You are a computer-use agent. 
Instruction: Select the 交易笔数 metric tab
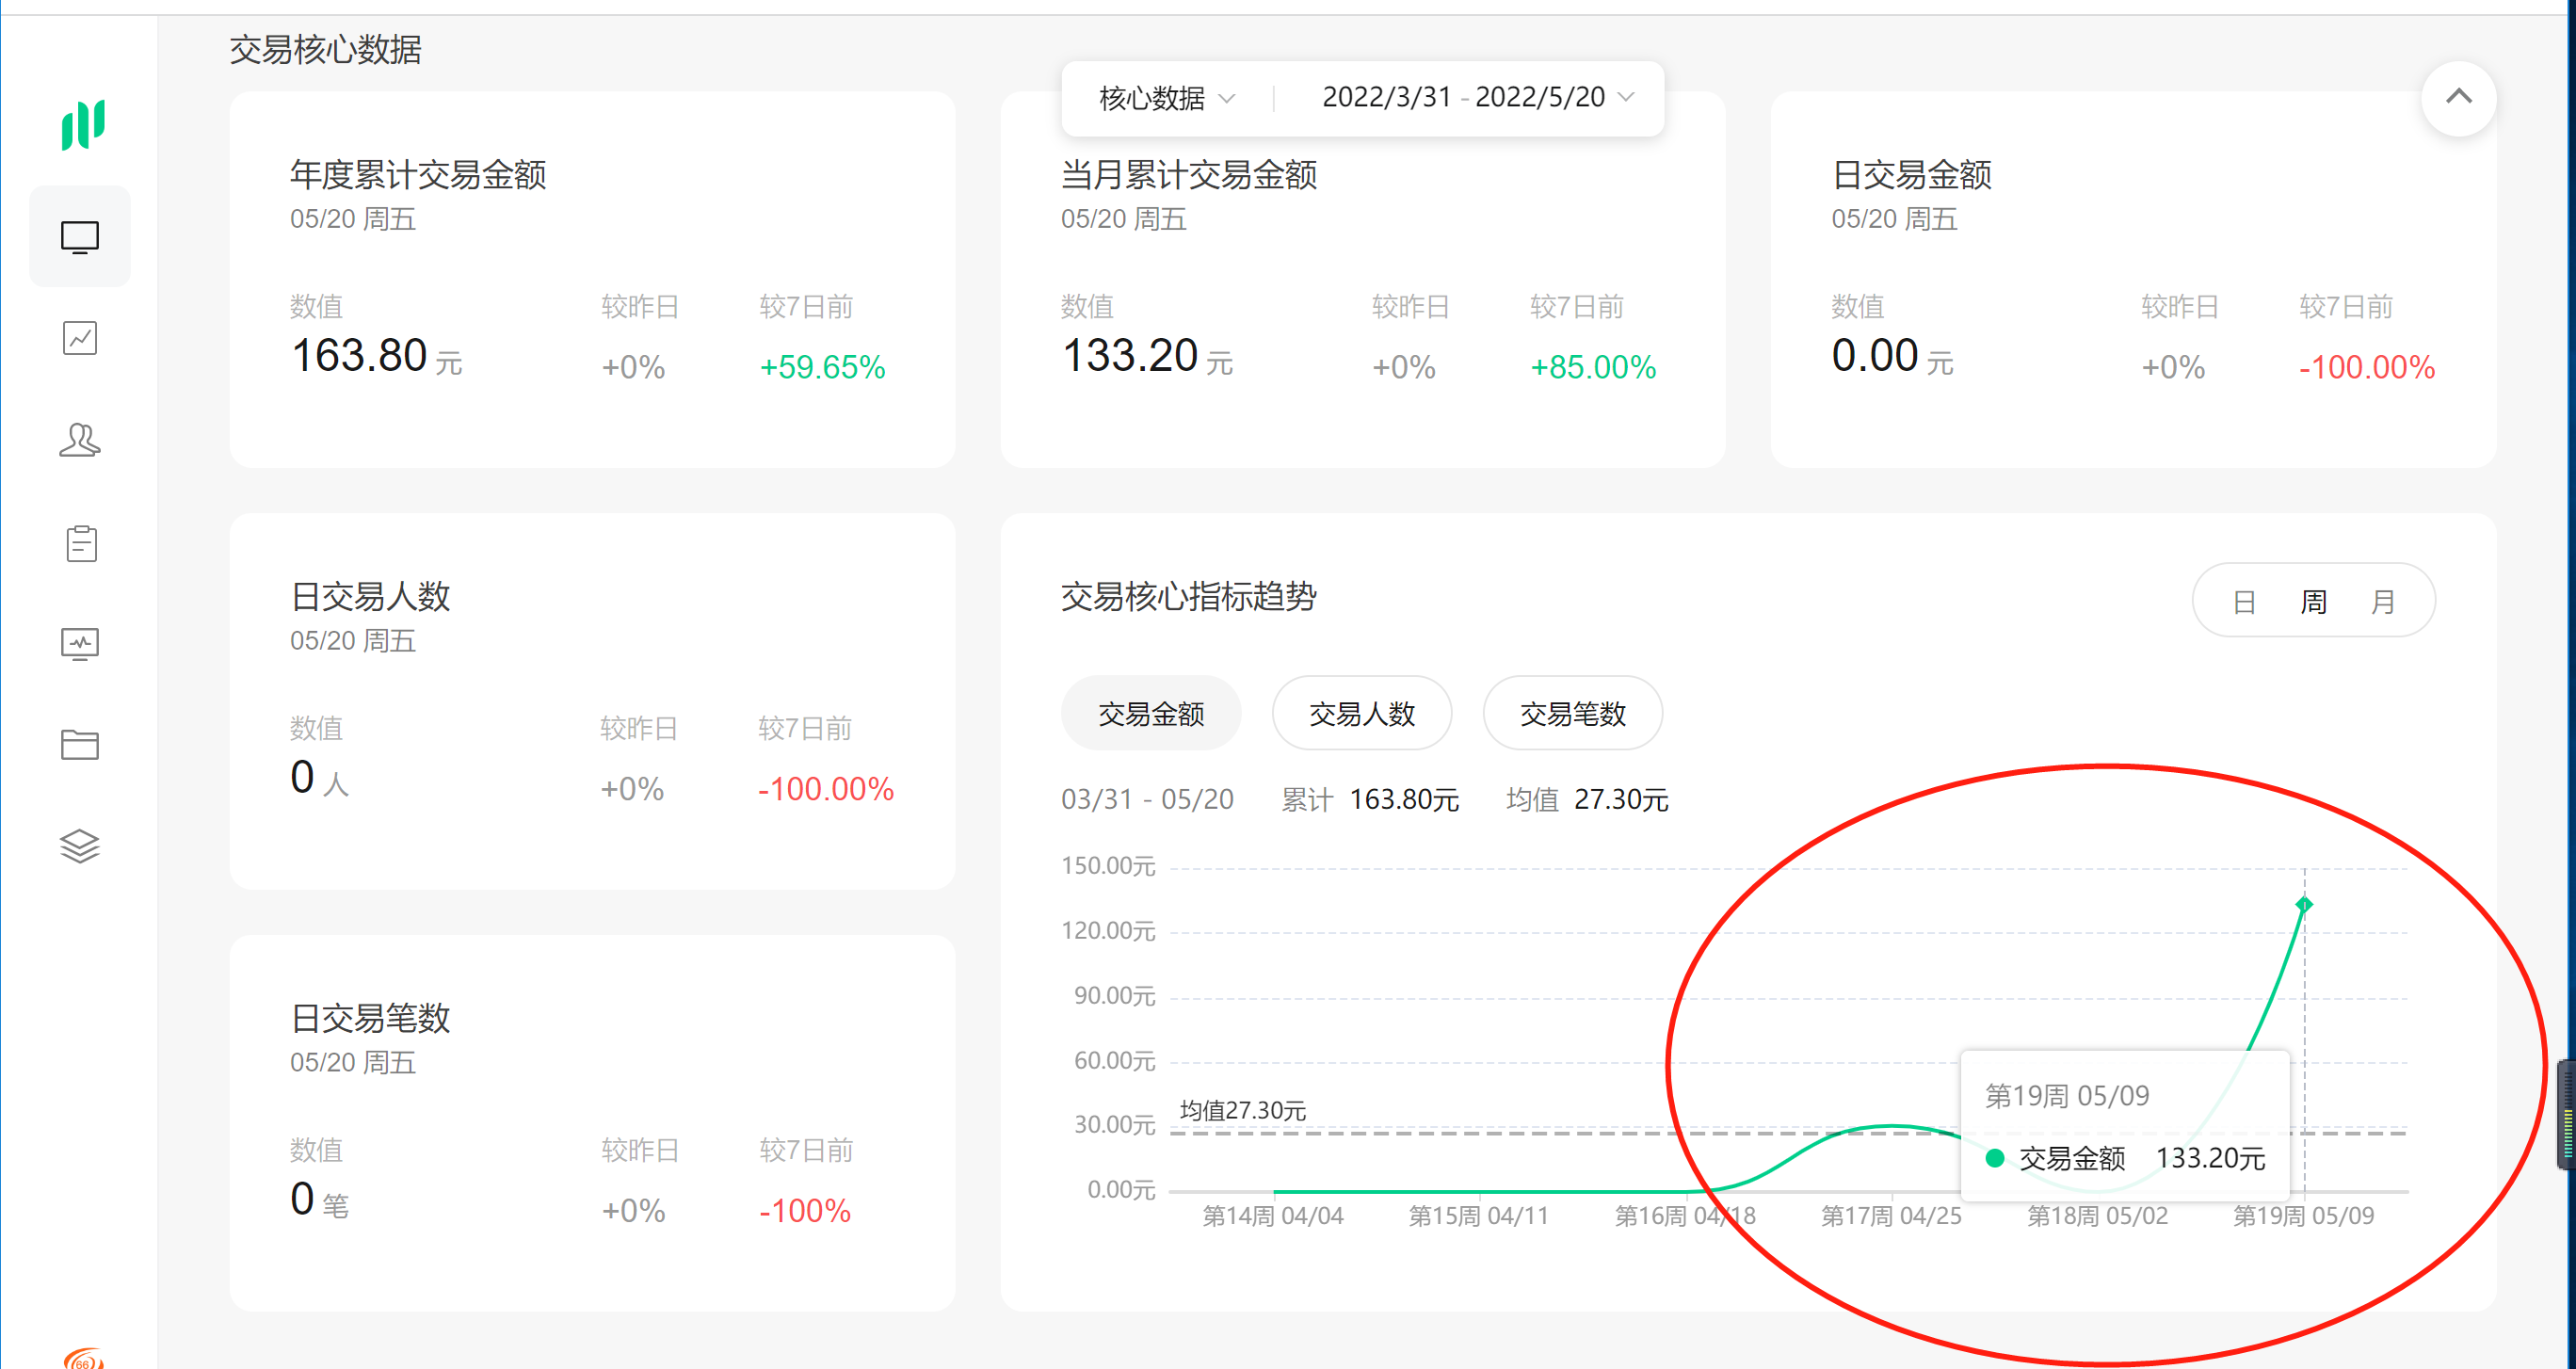[1572, 714]
